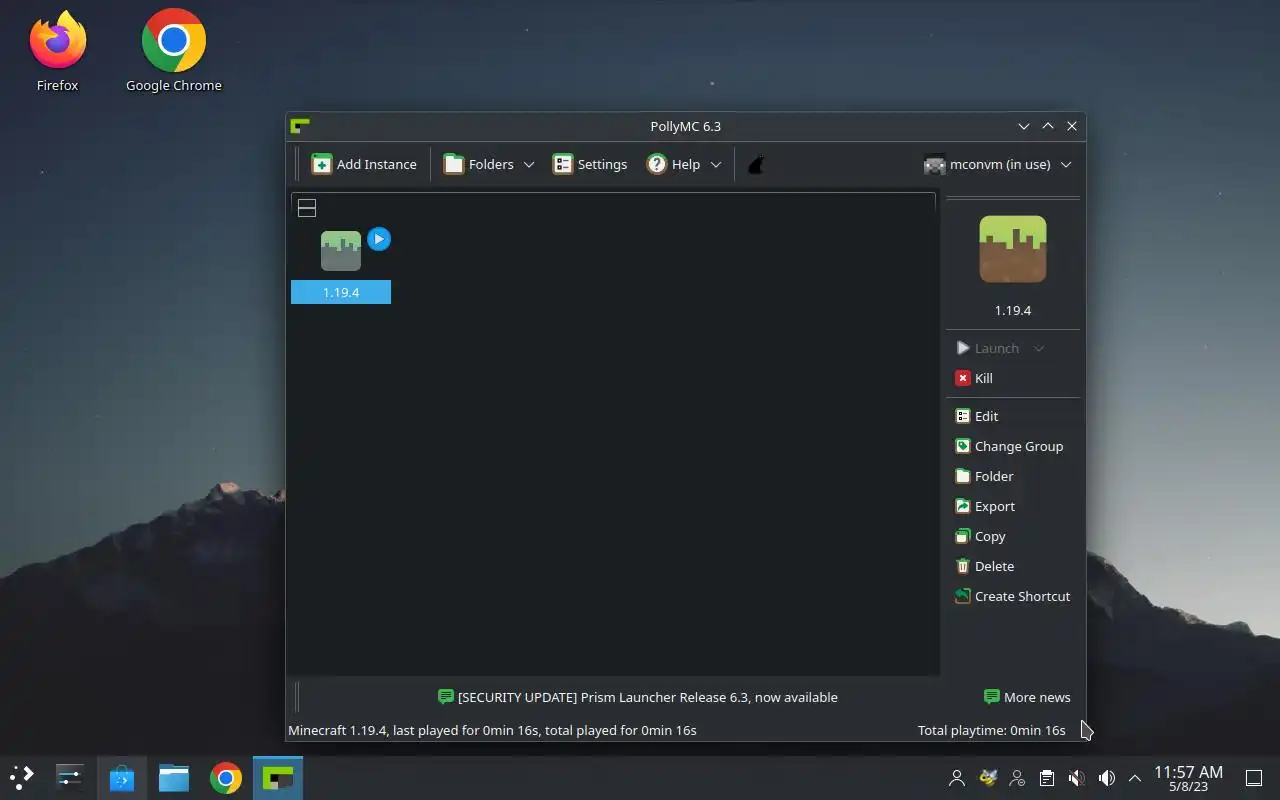Viewport: 1280px width, 800px height.
Task: Copy the selected instance
Action: (980, 536)
